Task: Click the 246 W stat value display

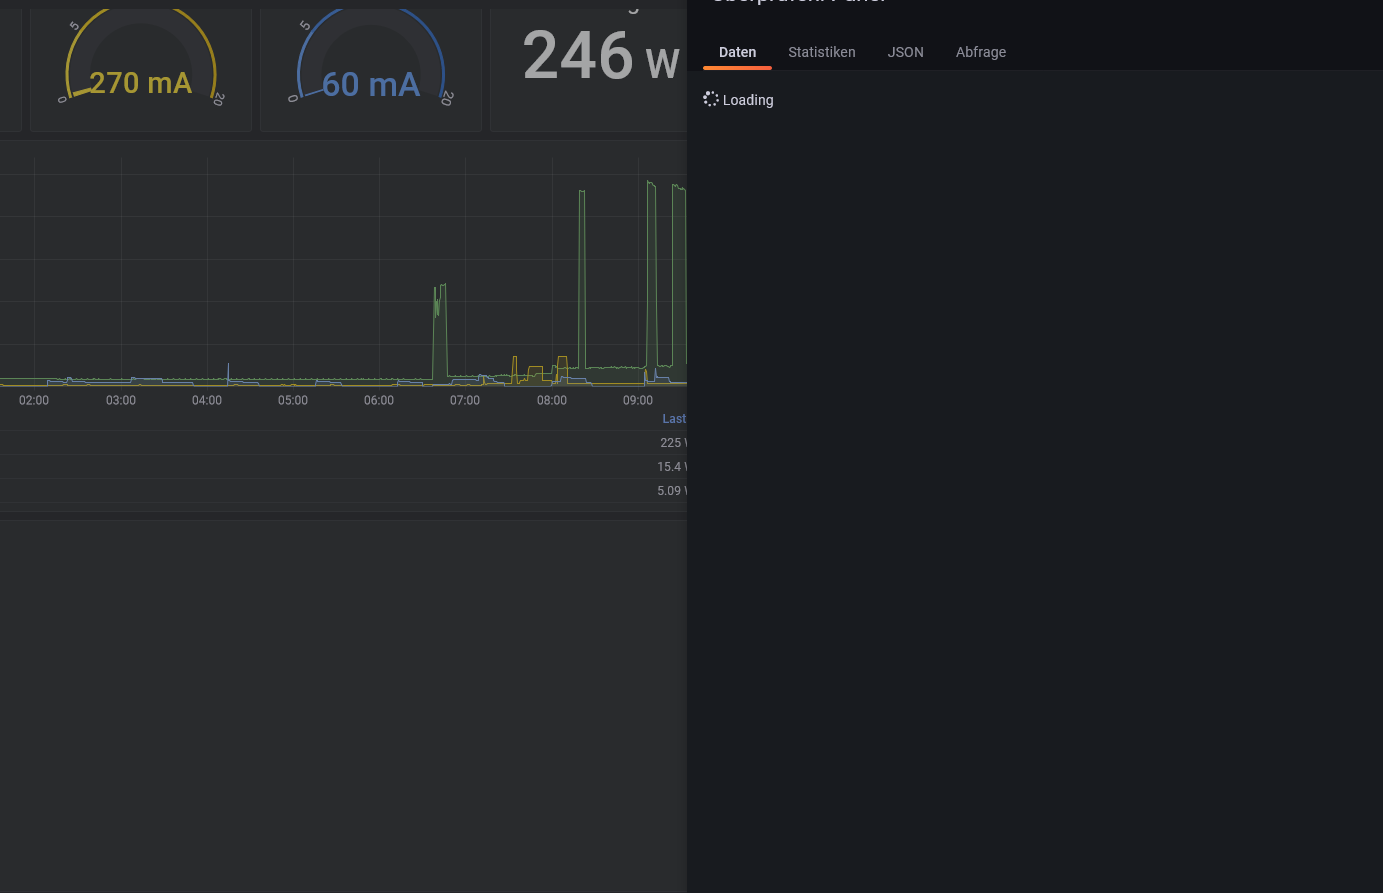Action: tap(578, 57)
